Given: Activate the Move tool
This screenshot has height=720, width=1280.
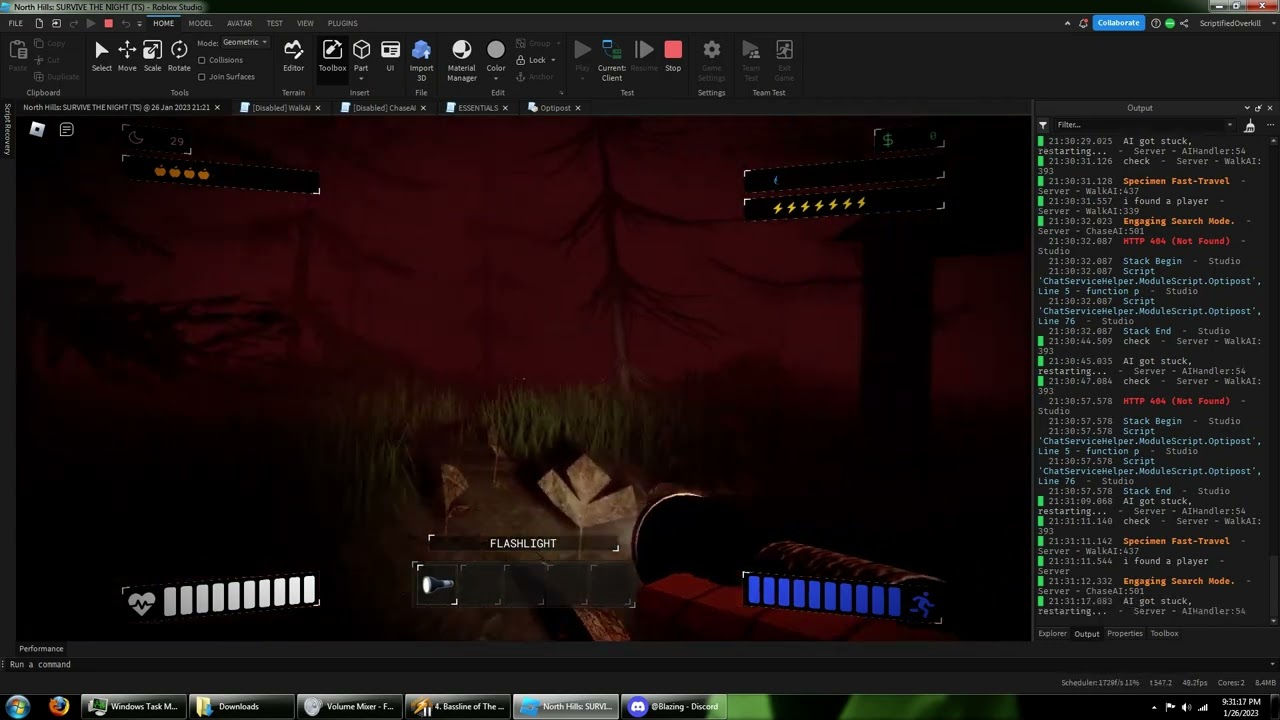Looking at the screenshot, I should point(127,56).
